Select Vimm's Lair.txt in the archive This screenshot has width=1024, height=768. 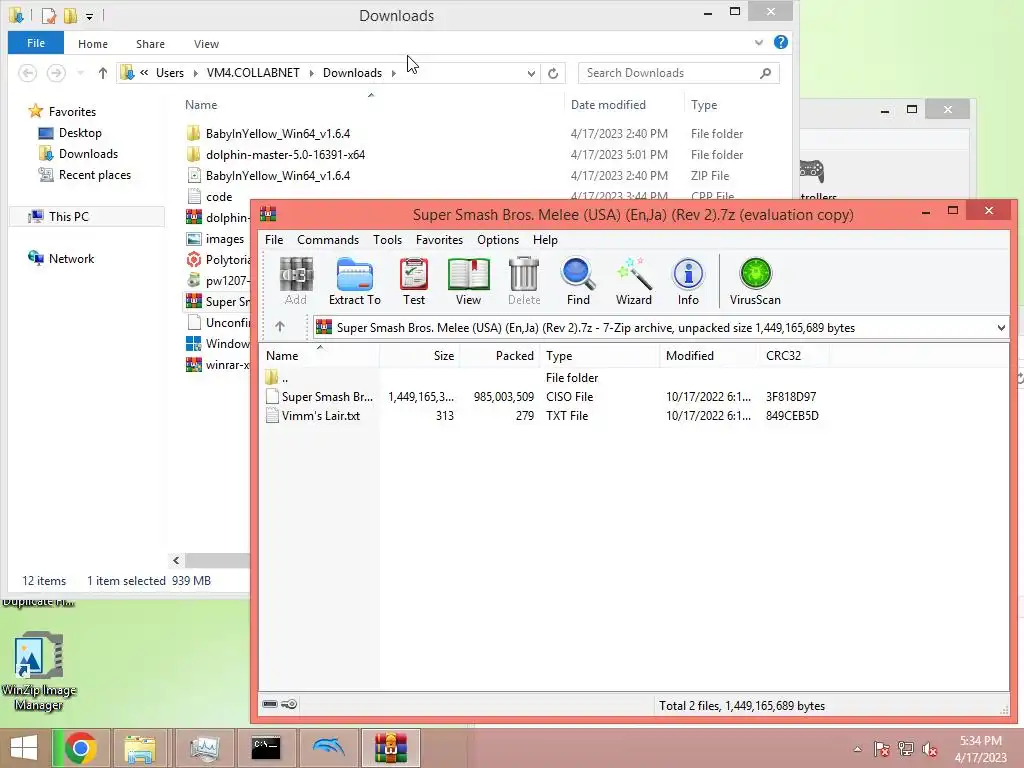[x=320, y=415]
